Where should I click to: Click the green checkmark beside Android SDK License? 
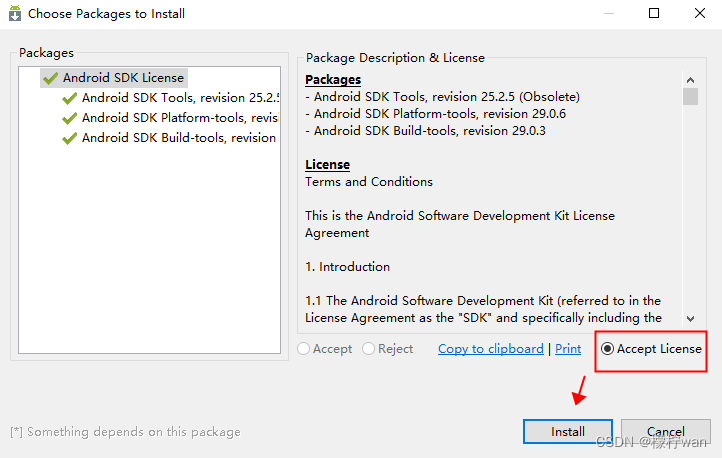pos(50,78)
